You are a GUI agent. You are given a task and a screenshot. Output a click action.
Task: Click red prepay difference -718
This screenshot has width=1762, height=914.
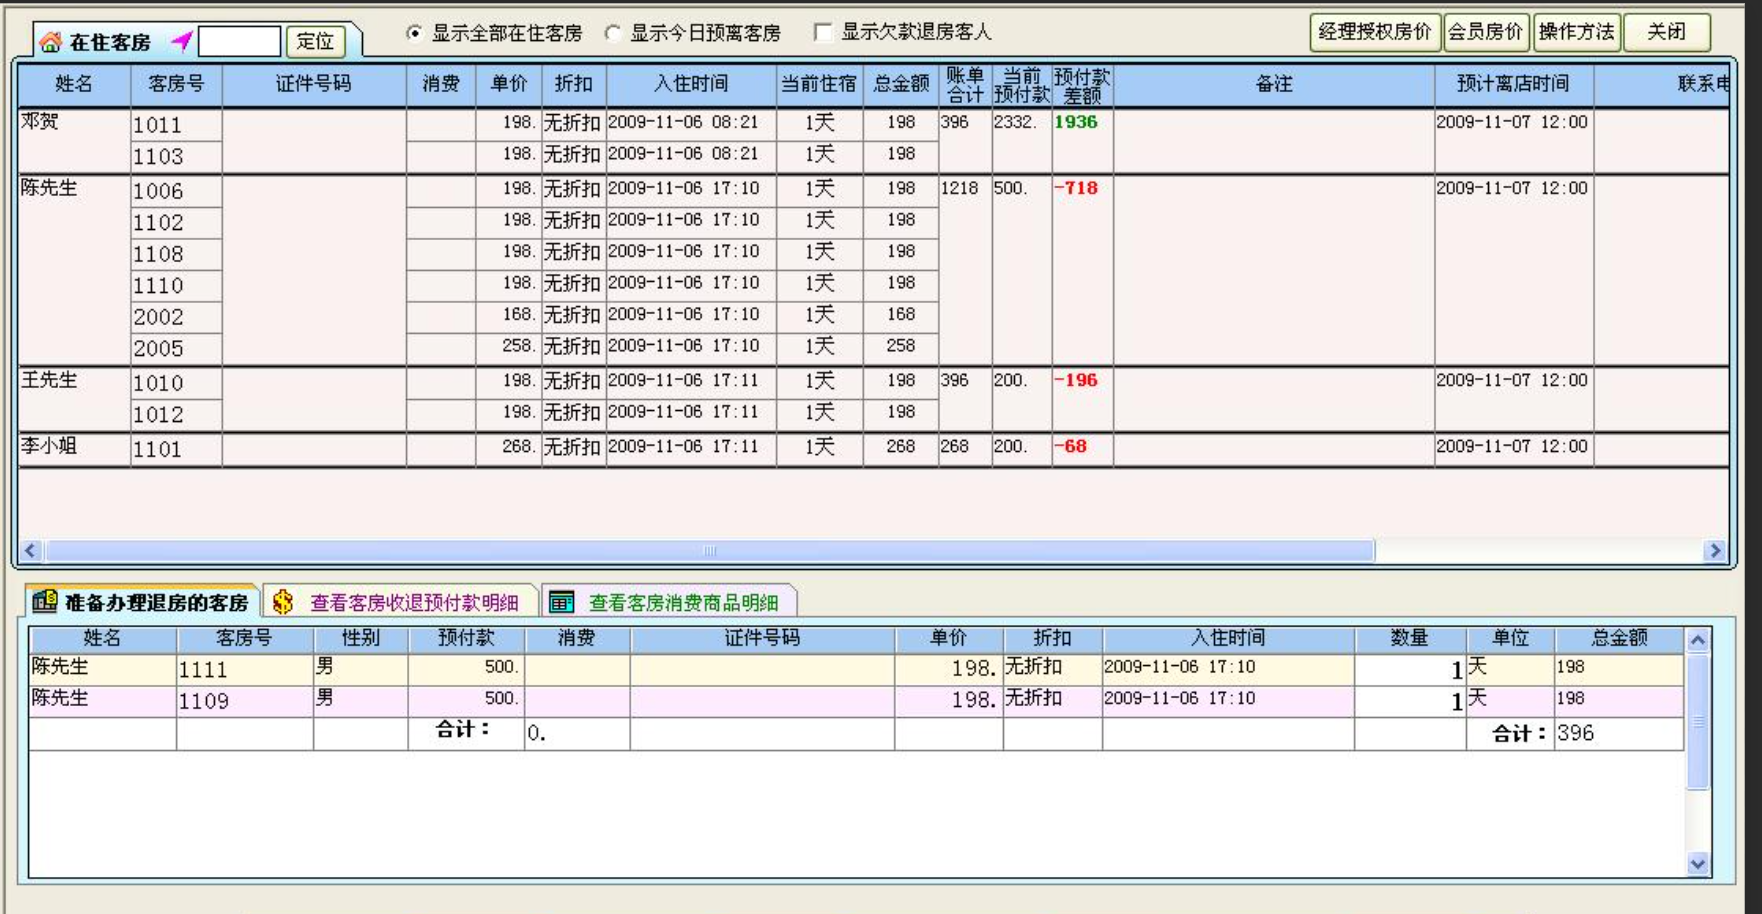coord(1076,188)
